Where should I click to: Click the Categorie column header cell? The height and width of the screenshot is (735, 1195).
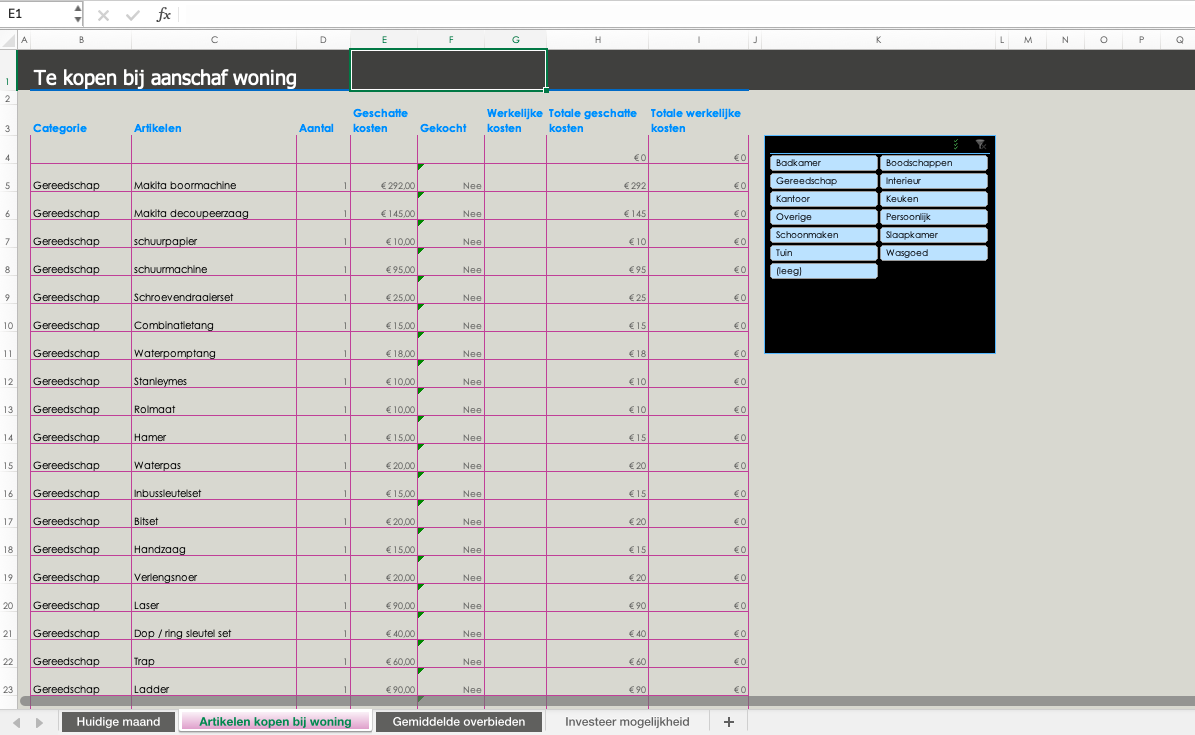pos(81,120)
